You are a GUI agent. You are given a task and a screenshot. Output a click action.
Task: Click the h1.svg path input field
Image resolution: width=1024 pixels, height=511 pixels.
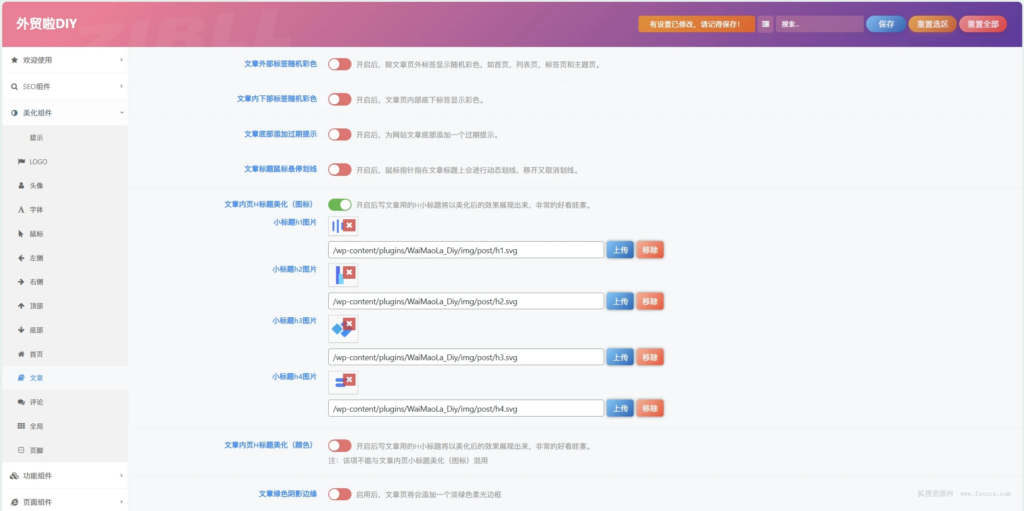pyautogui.click(x=466, y=250)
